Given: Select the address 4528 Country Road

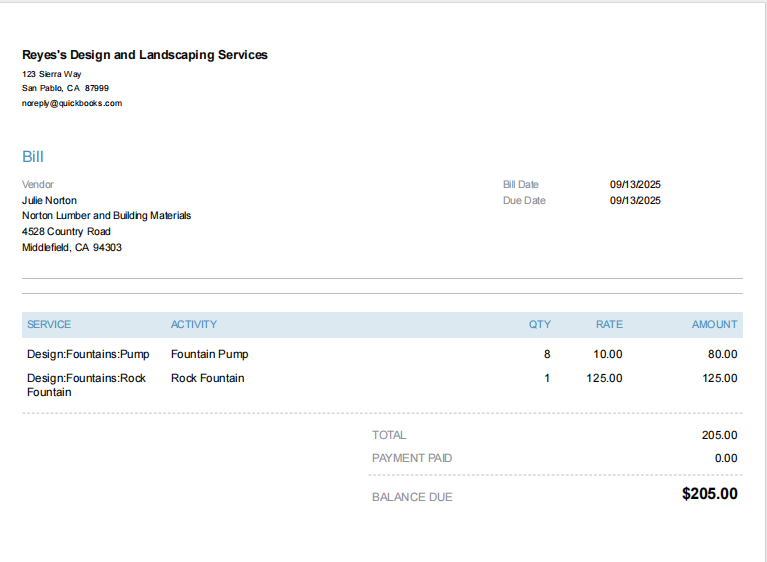Looking at the screenshot, I should [66, 231].
